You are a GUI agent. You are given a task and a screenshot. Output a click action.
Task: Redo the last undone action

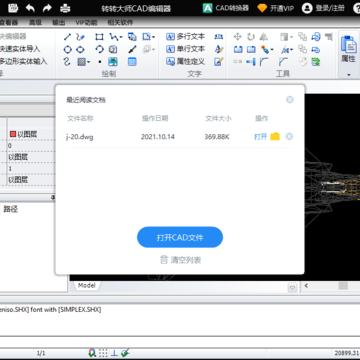[x=47, y=8]
